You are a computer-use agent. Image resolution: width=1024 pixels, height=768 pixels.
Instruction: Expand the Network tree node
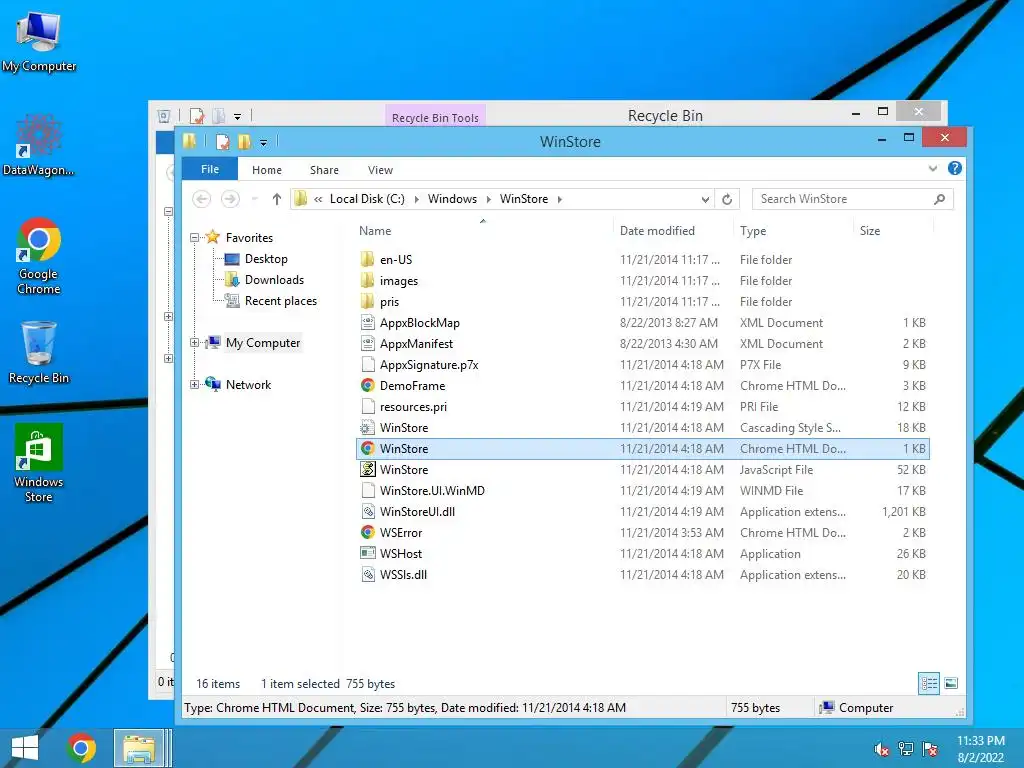(x=195, y=385)
